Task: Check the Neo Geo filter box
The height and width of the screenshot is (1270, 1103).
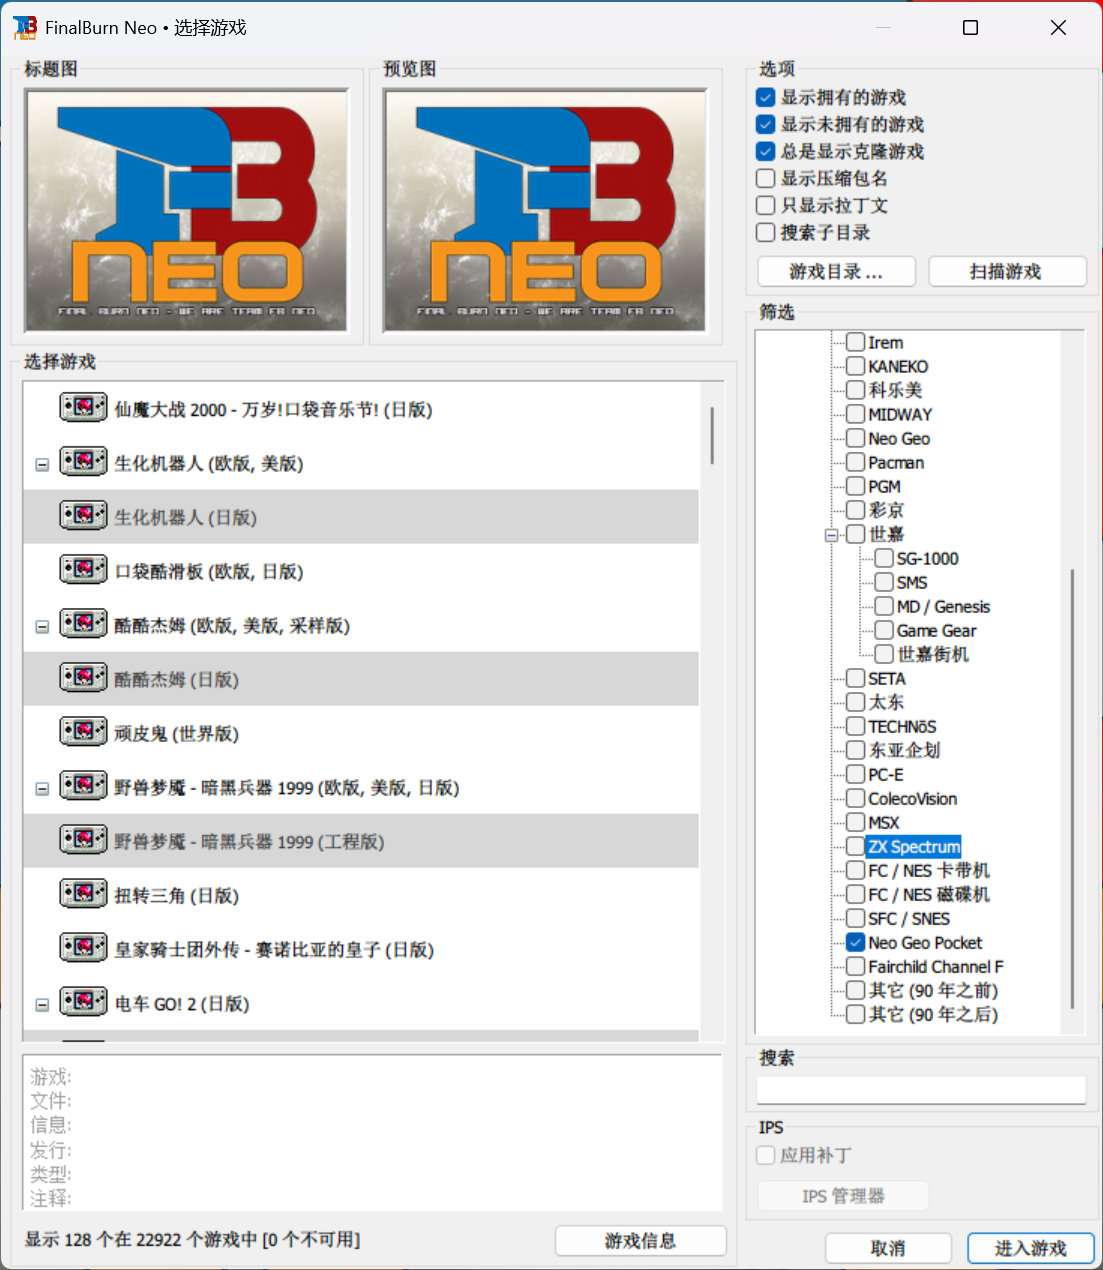Action: (856, 438)
